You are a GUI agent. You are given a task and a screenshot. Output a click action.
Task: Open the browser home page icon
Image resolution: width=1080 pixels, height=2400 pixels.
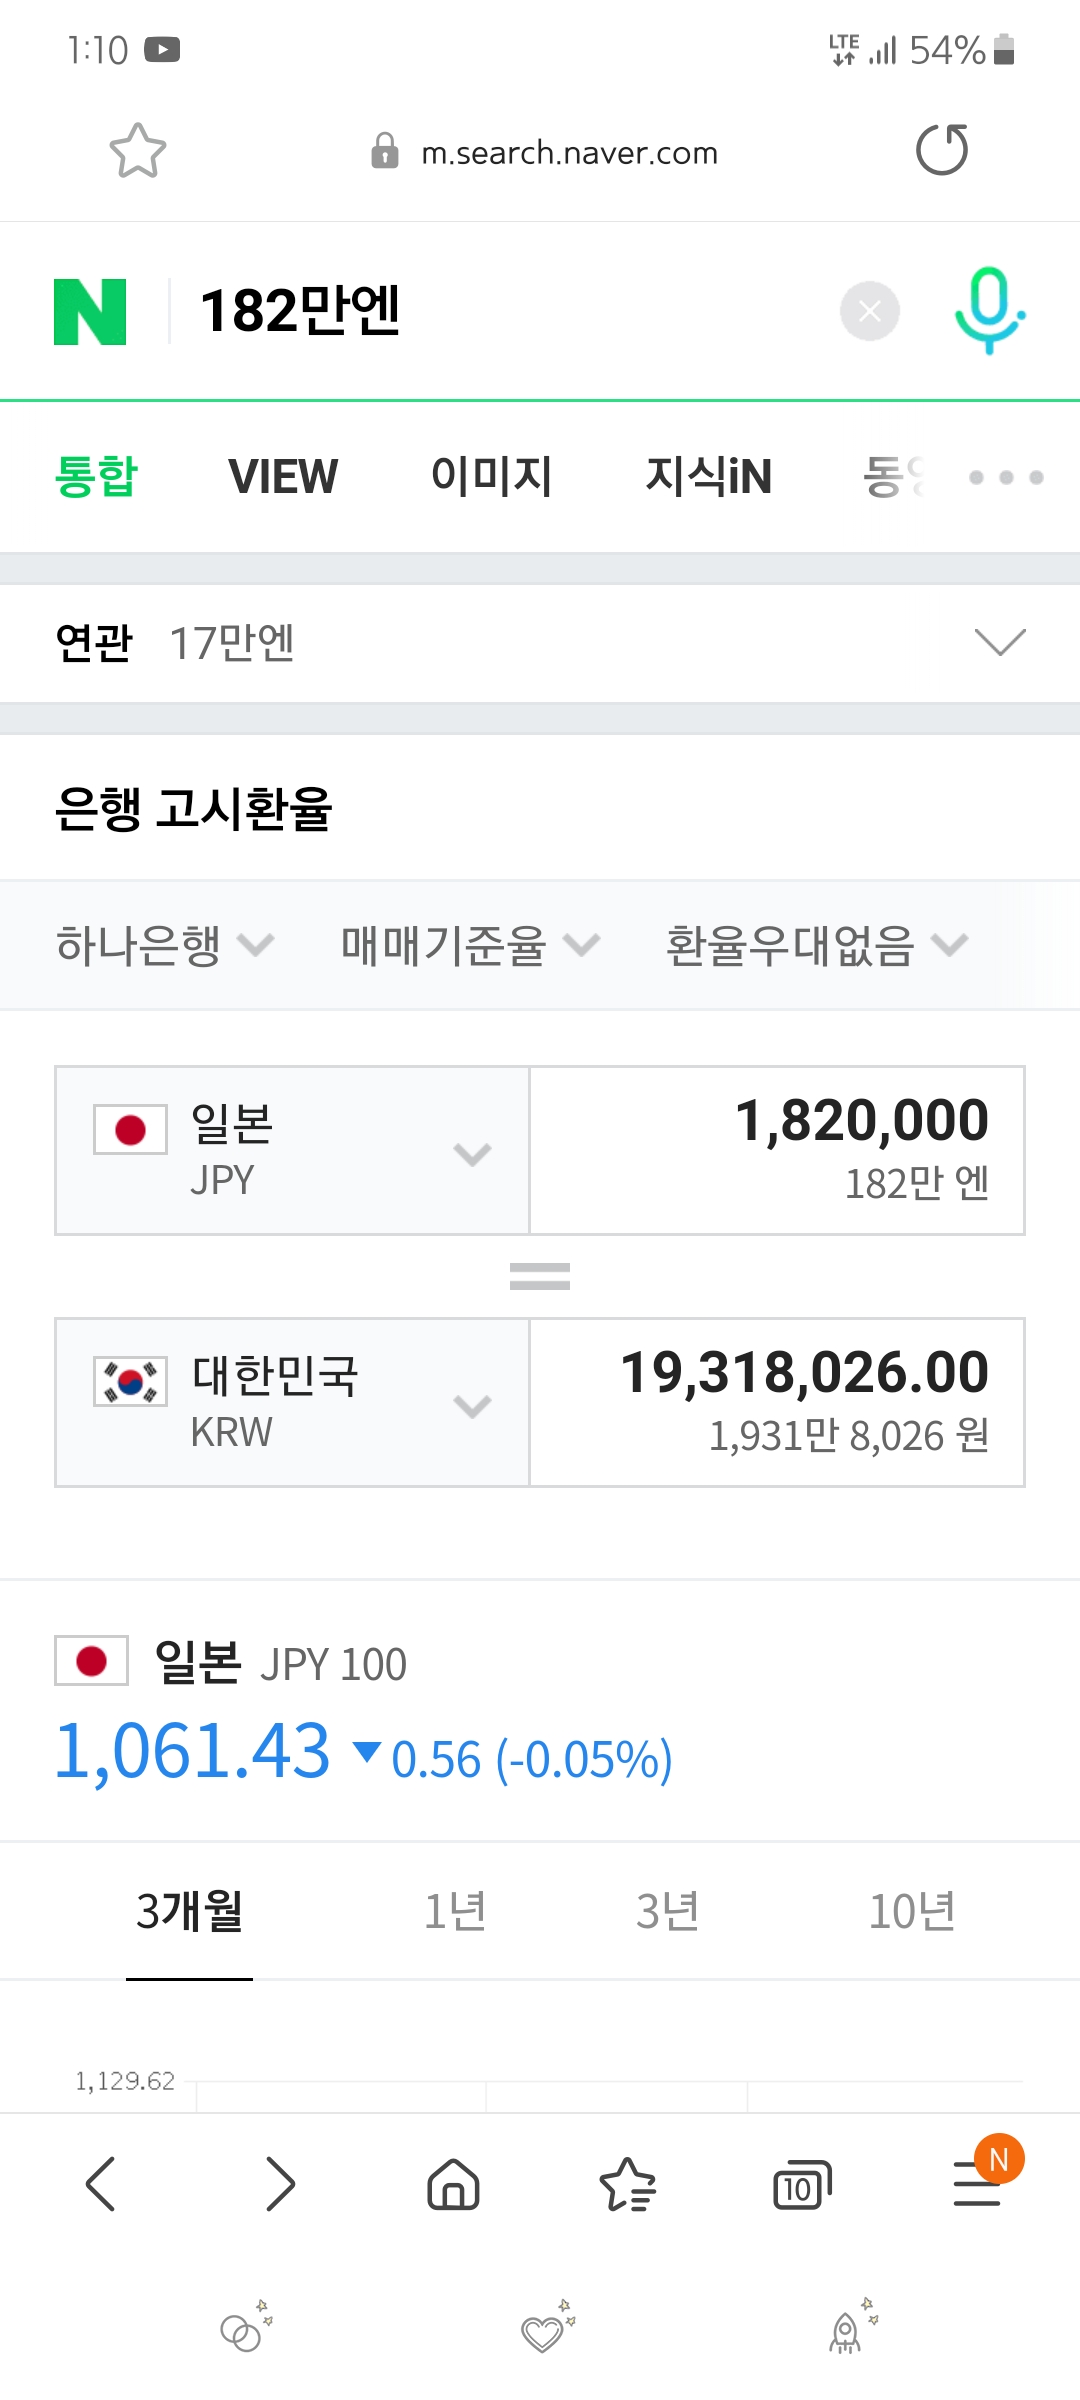click(453, 2183)
